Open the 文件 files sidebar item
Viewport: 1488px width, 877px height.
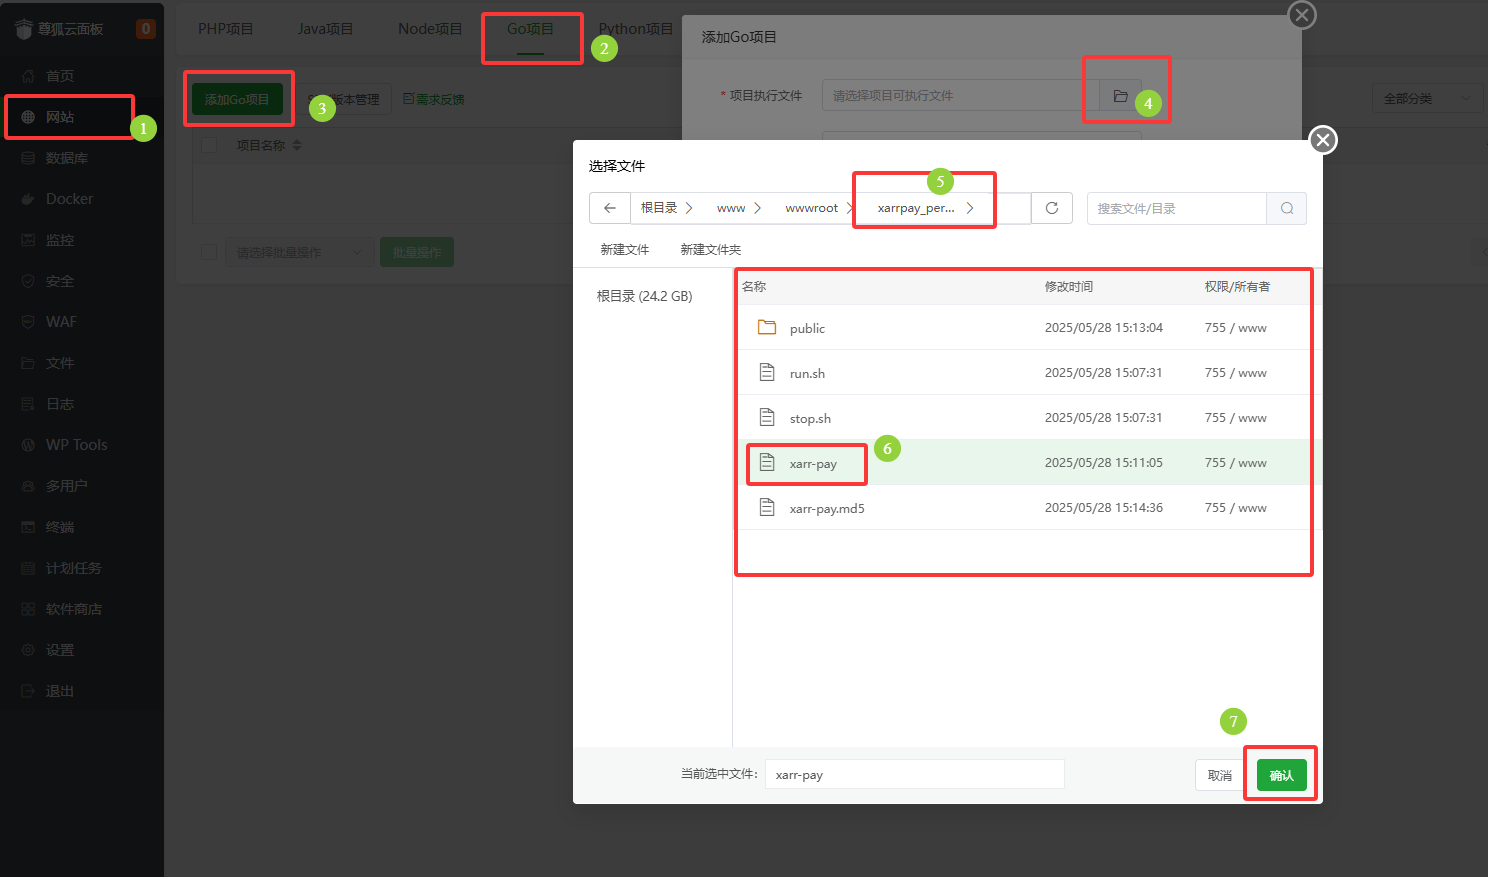(60, 363)
